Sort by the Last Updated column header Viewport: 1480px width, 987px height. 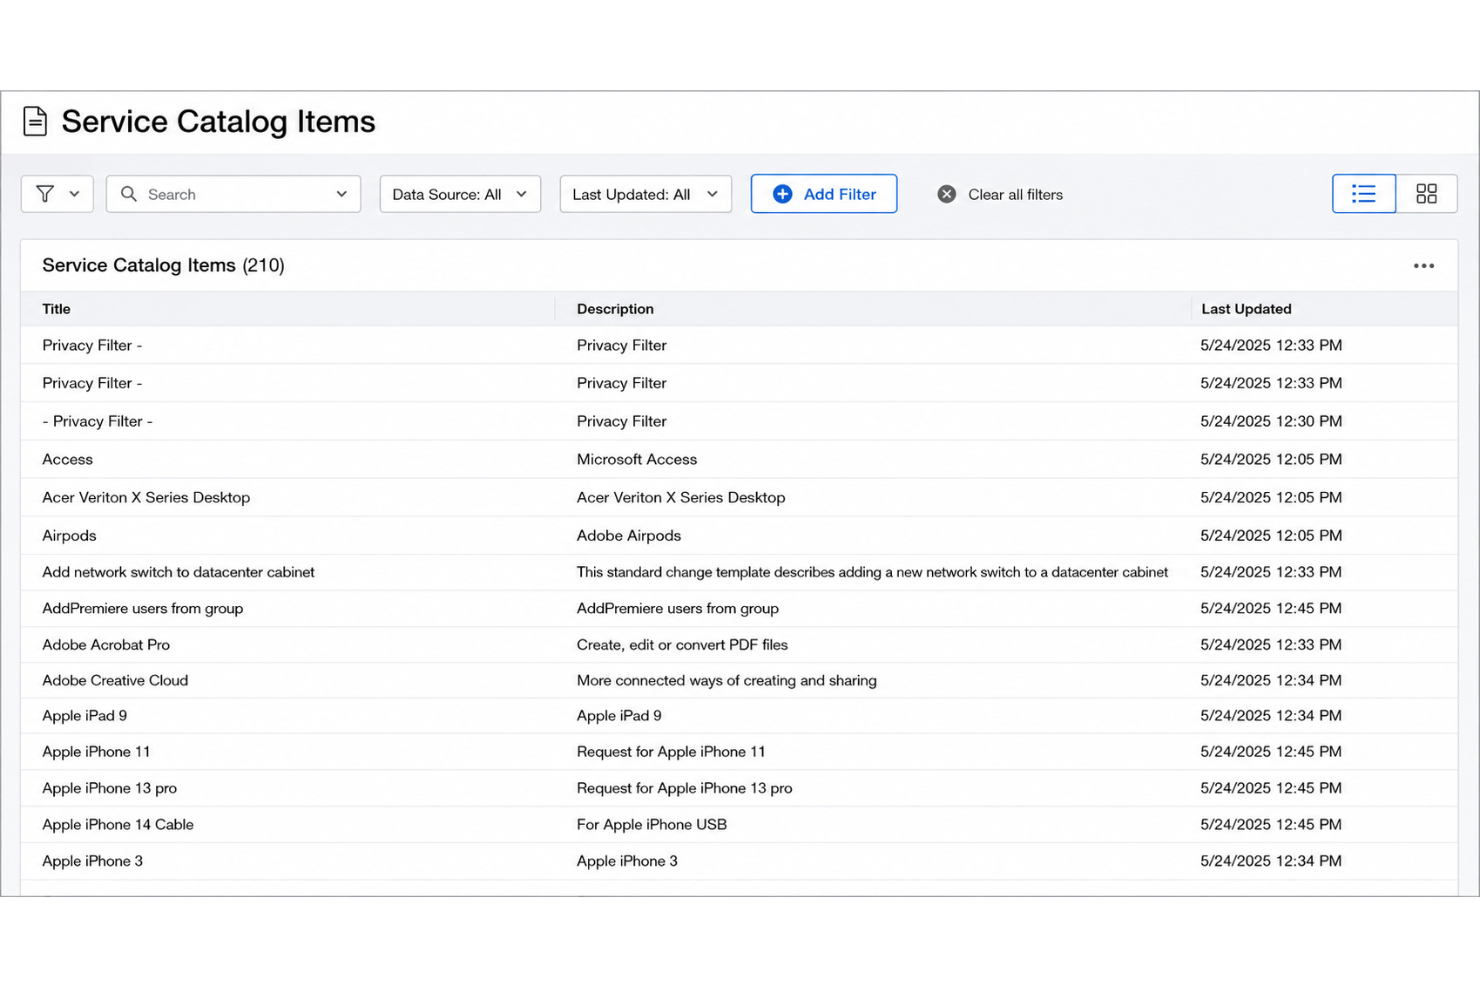tap(1246, 309)
